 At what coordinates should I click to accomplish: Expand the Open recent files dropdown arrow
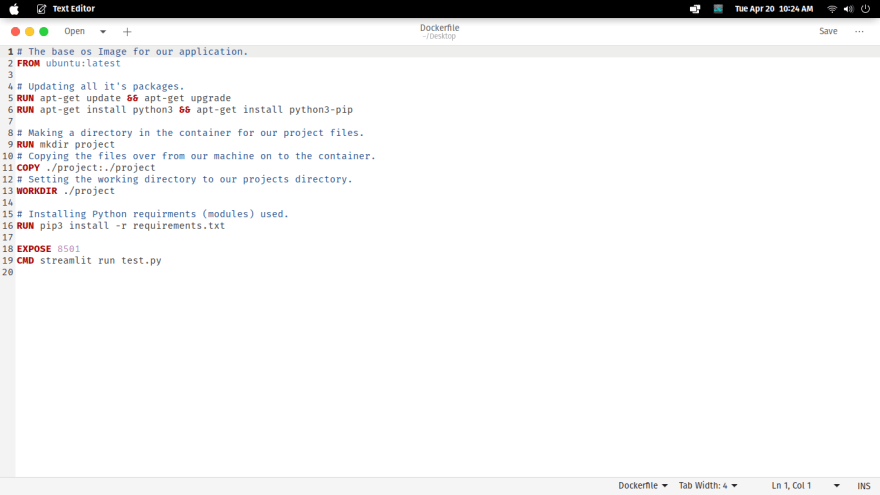(103, 32)
